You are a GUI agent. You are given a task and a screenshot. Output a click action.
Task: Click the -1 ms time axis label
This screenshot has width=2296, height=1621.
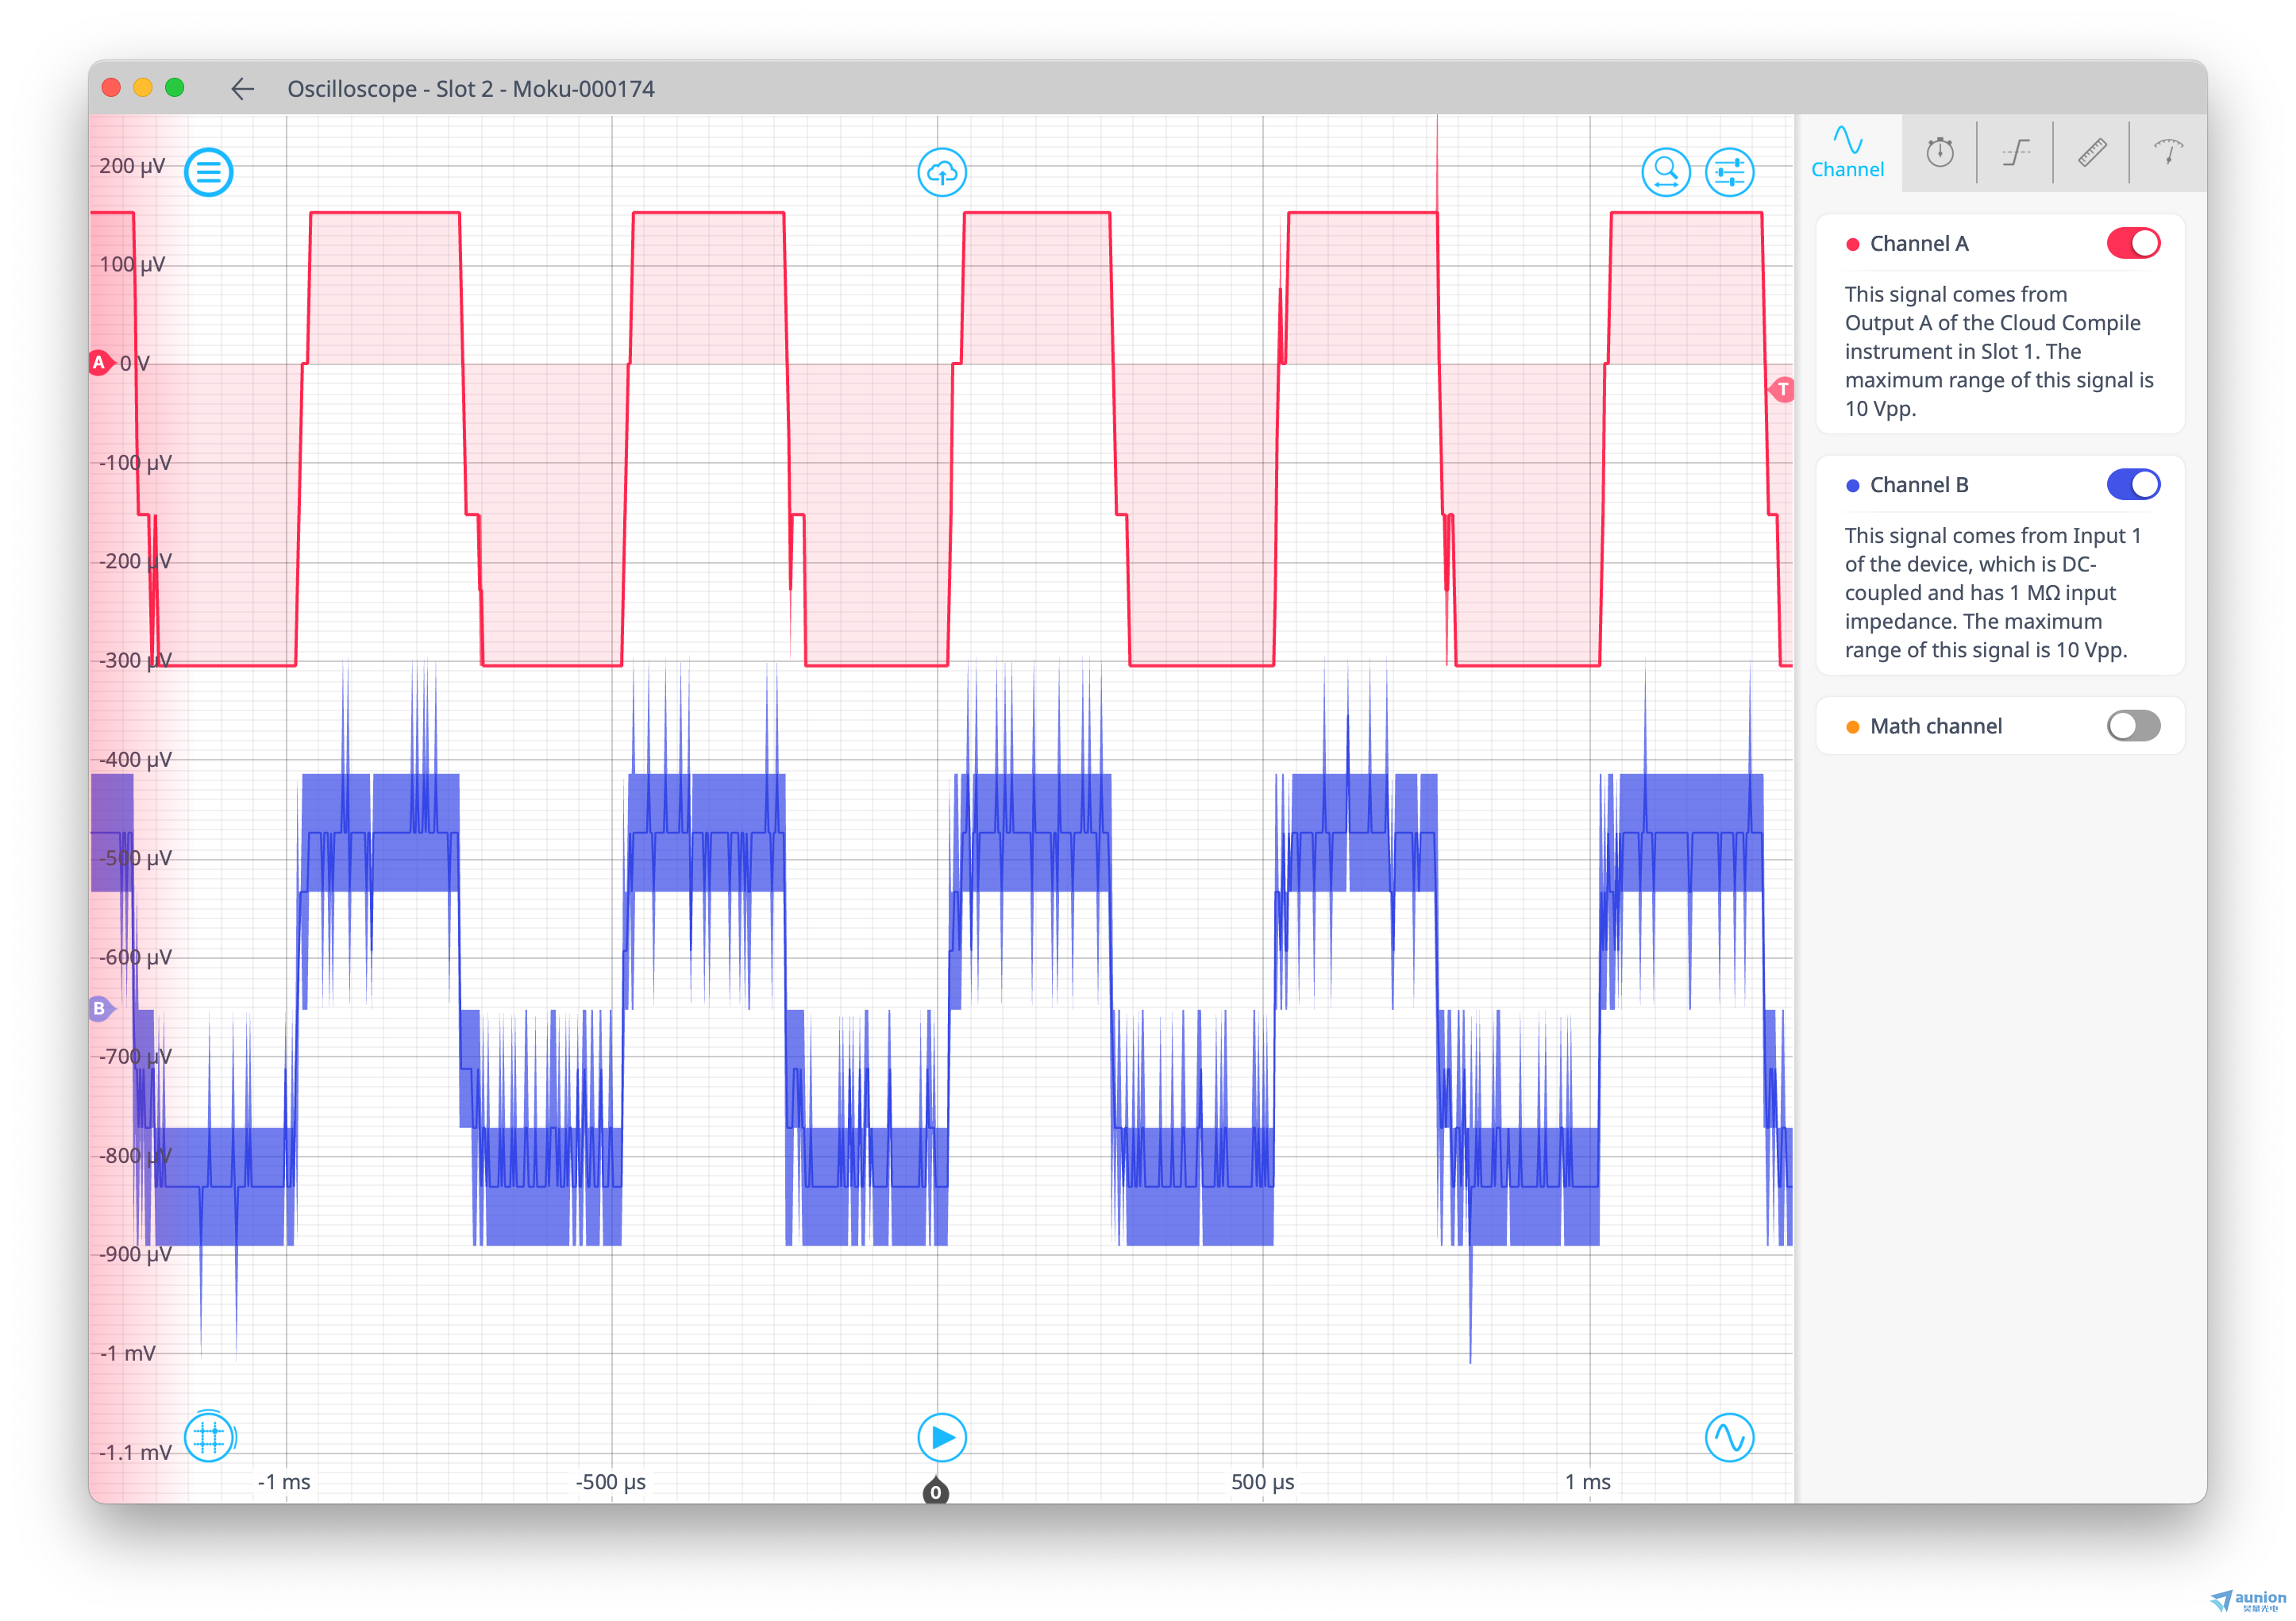tap(284, 1482)
